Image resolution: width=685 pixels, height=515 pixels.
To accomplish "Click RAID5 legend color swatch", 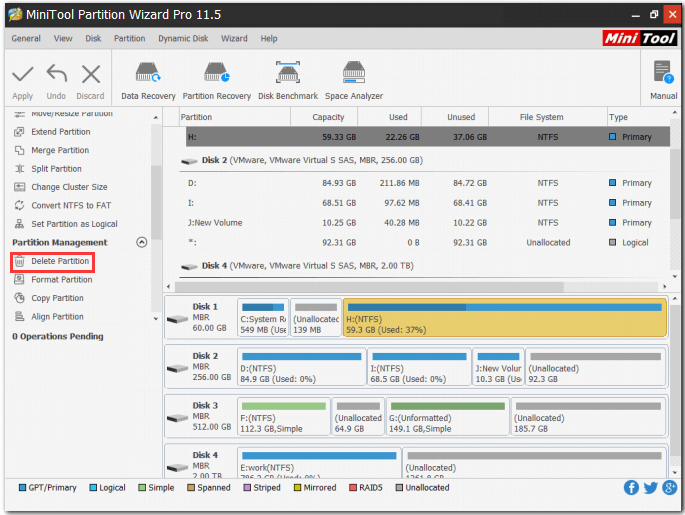I will [353, 487].
